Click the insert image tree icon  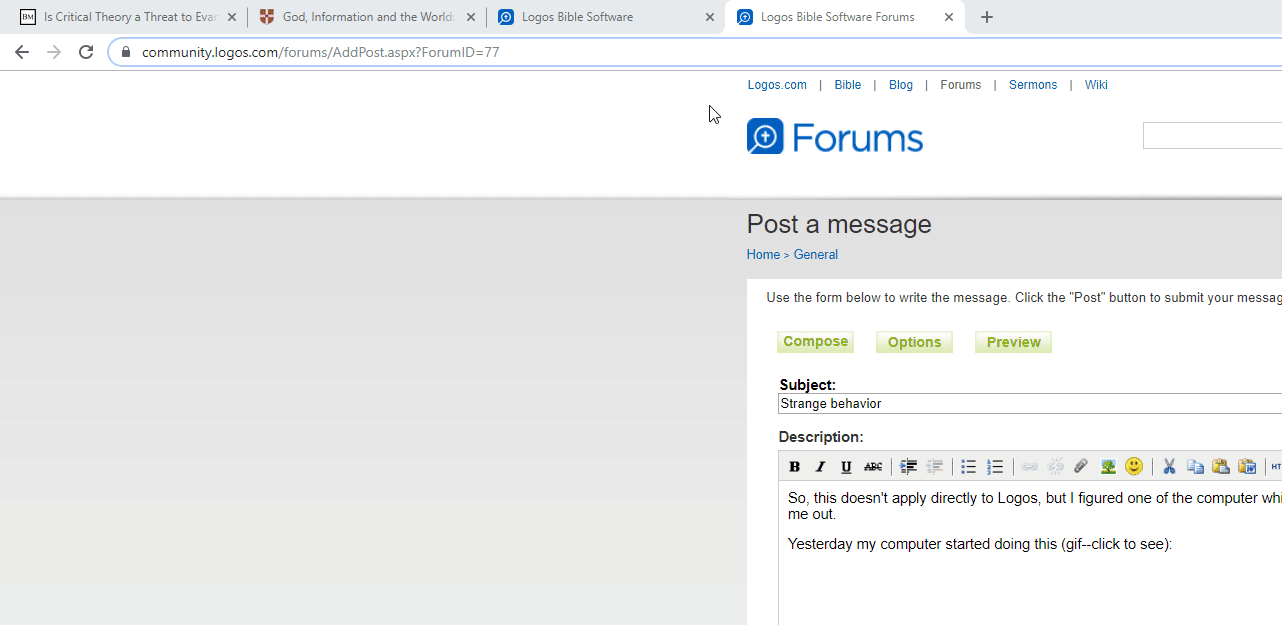click(1108, 467)
